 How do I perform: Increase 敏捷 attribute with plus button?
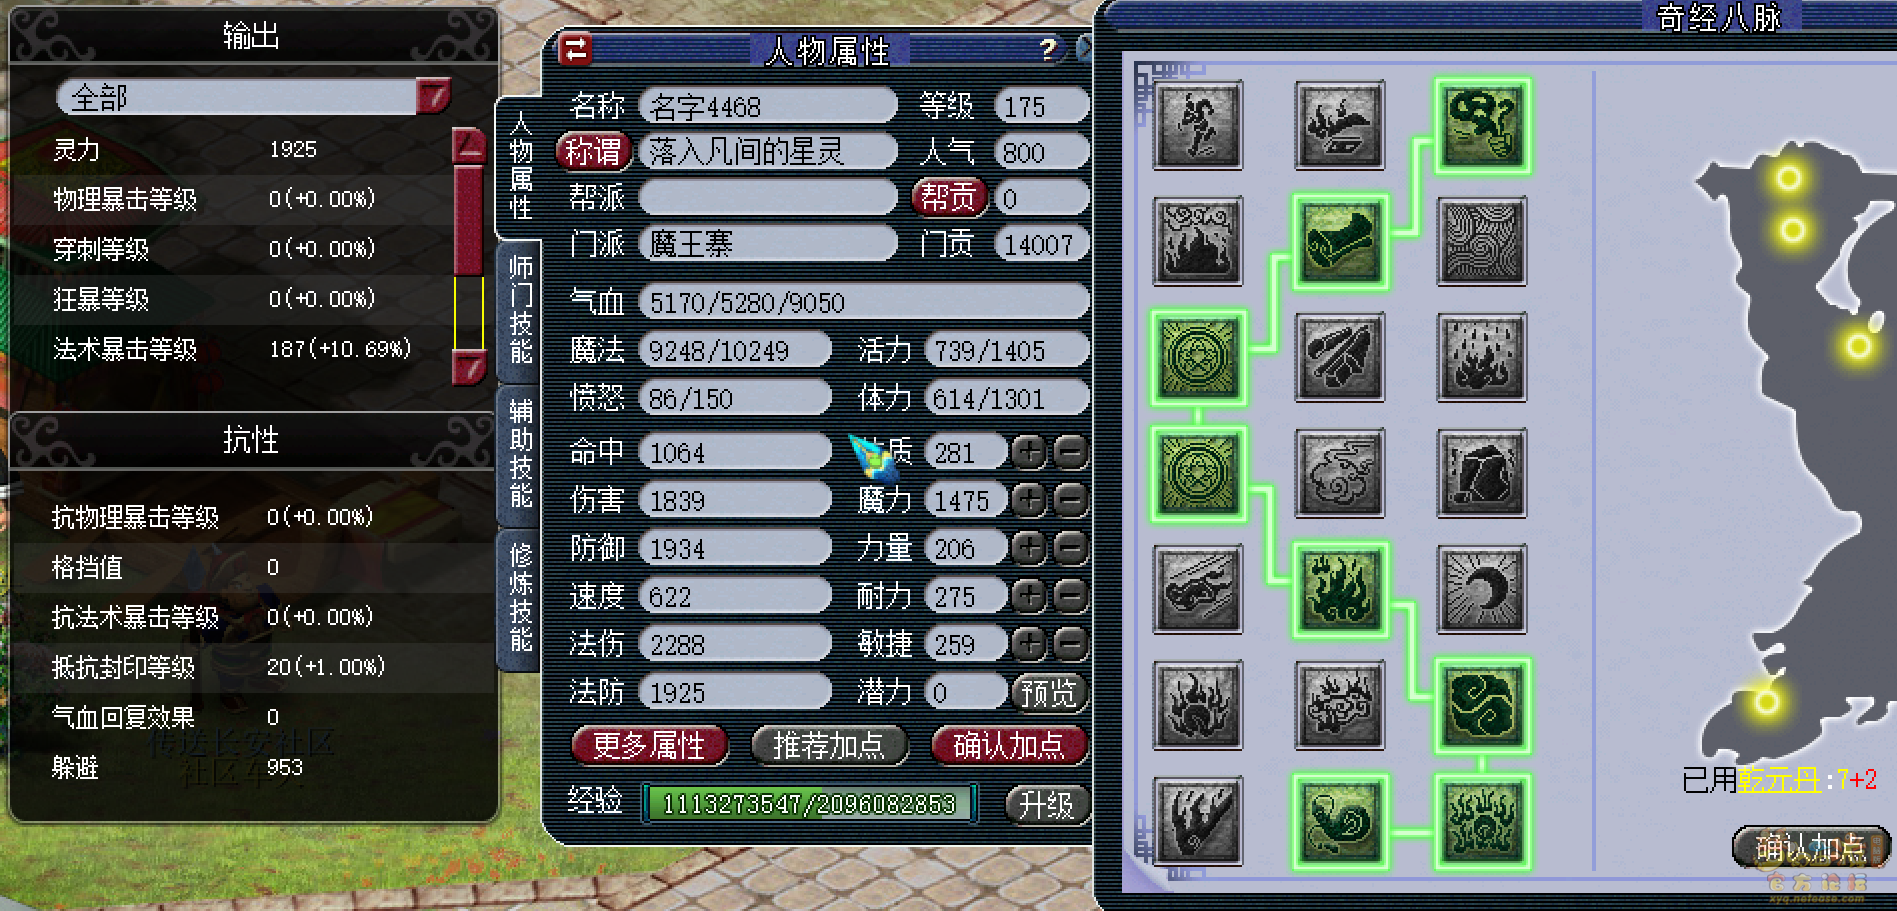click(x=1029, y=643)
